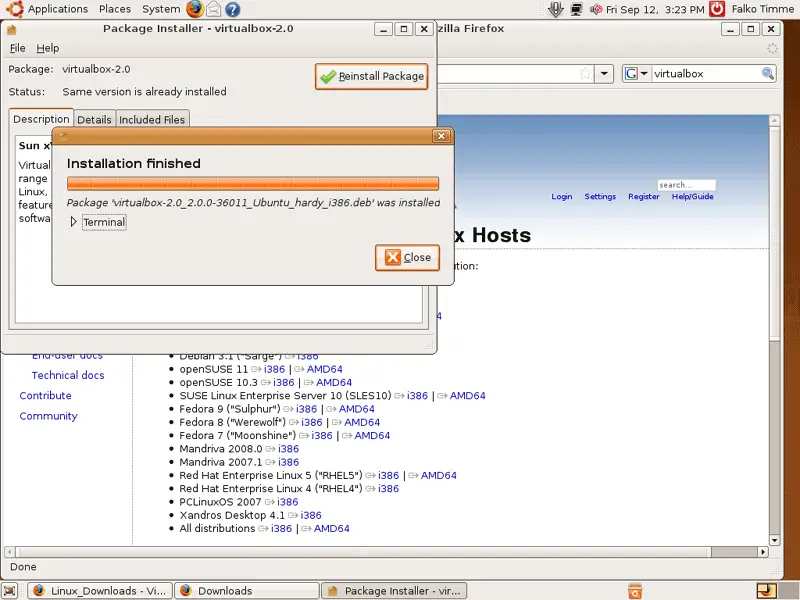Screen dimensions: 800x600
Task: Click the i386 link for Red Hat Enterprise Linux 4
Action: (388, 489)
